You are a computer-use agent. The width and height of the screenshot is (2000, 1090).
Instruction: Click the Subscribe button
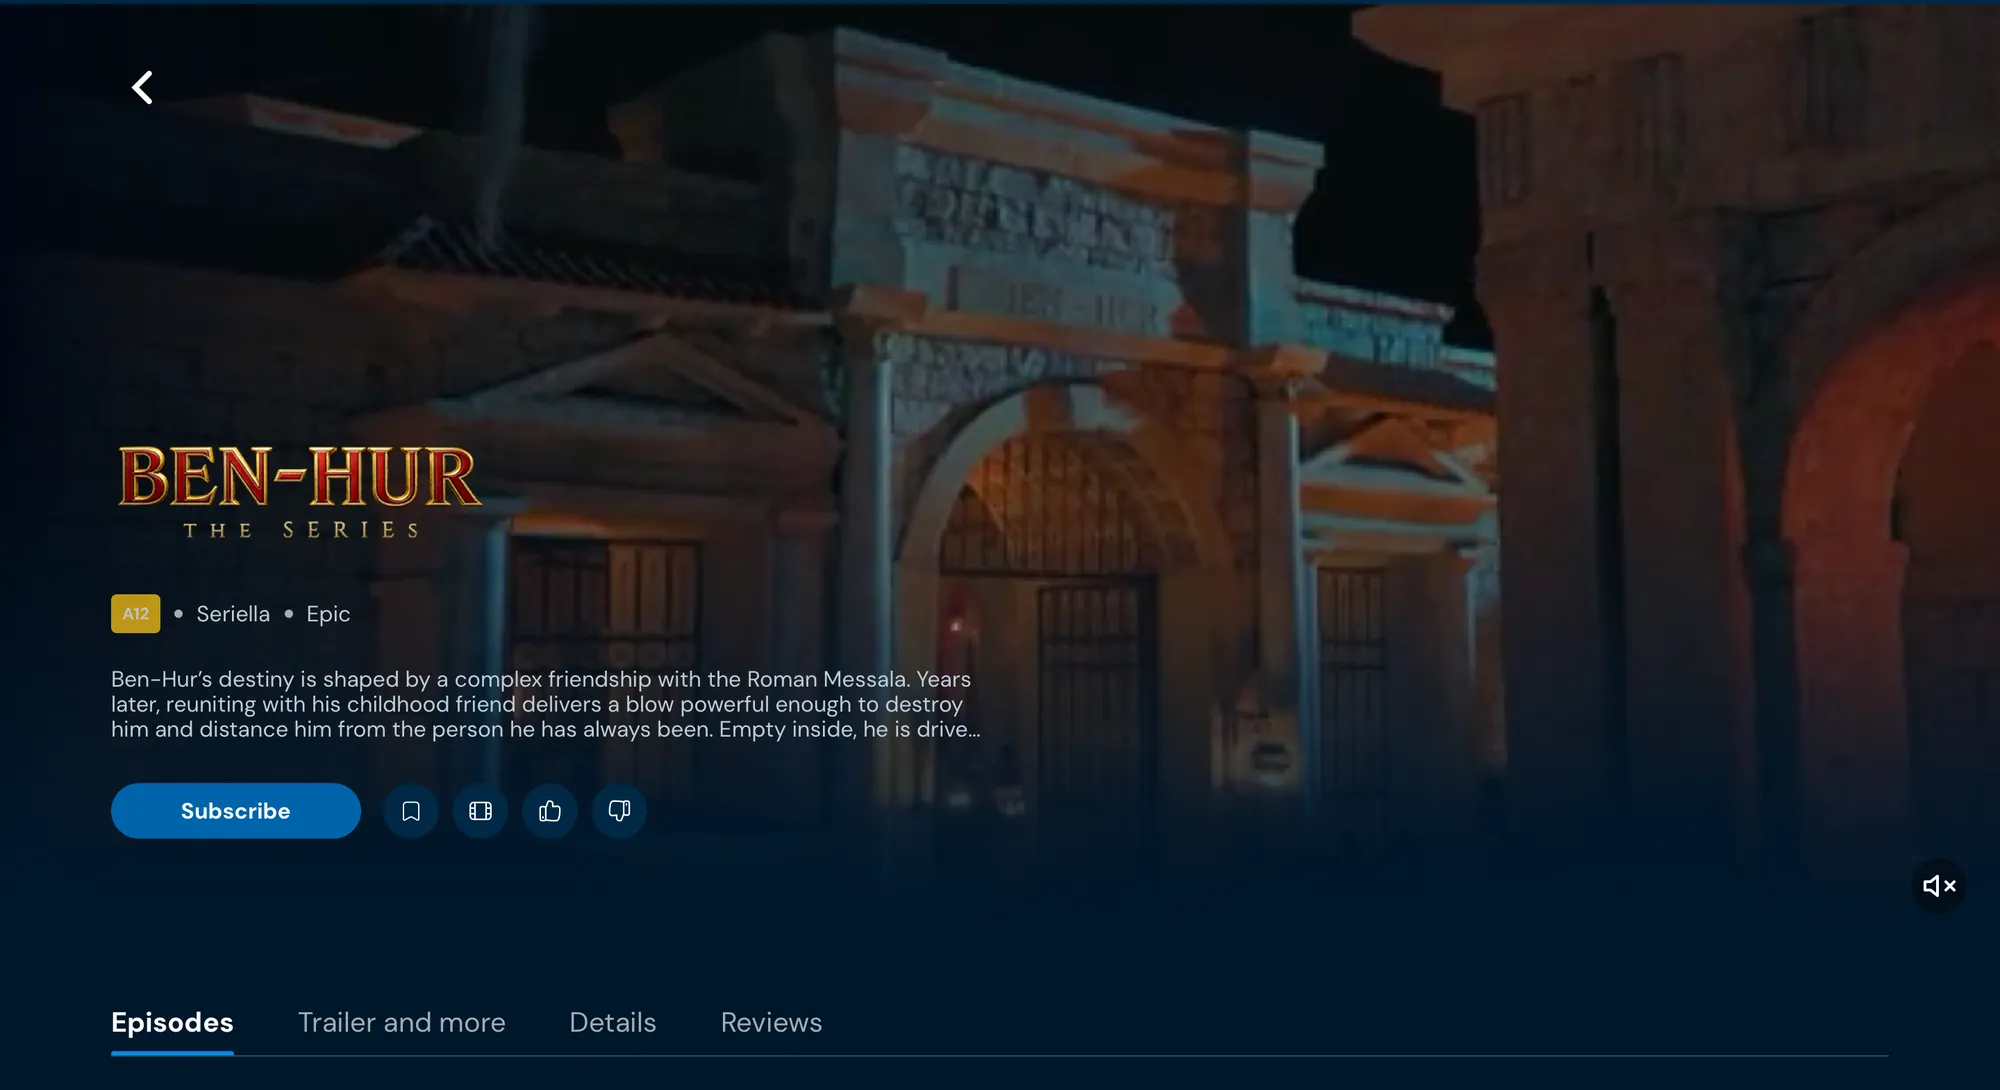pos(236,811)
